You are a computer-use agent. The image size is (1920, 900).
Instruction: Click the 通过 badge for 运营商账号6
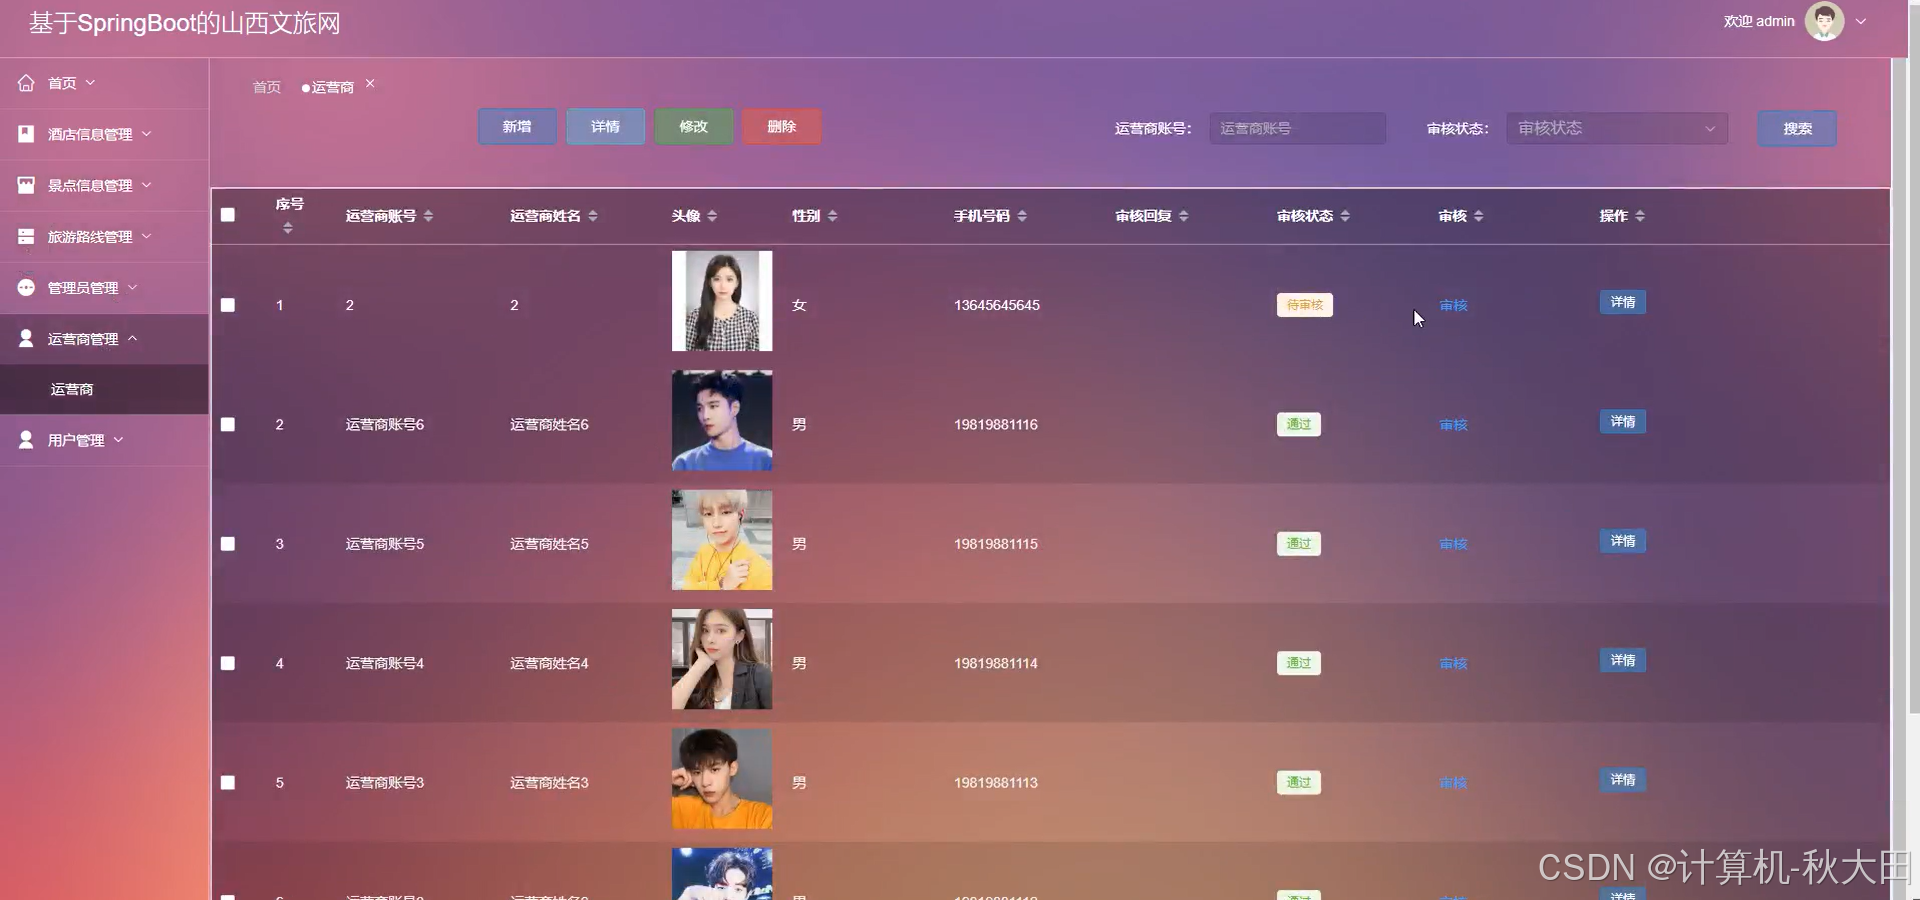click(1298, 424)
